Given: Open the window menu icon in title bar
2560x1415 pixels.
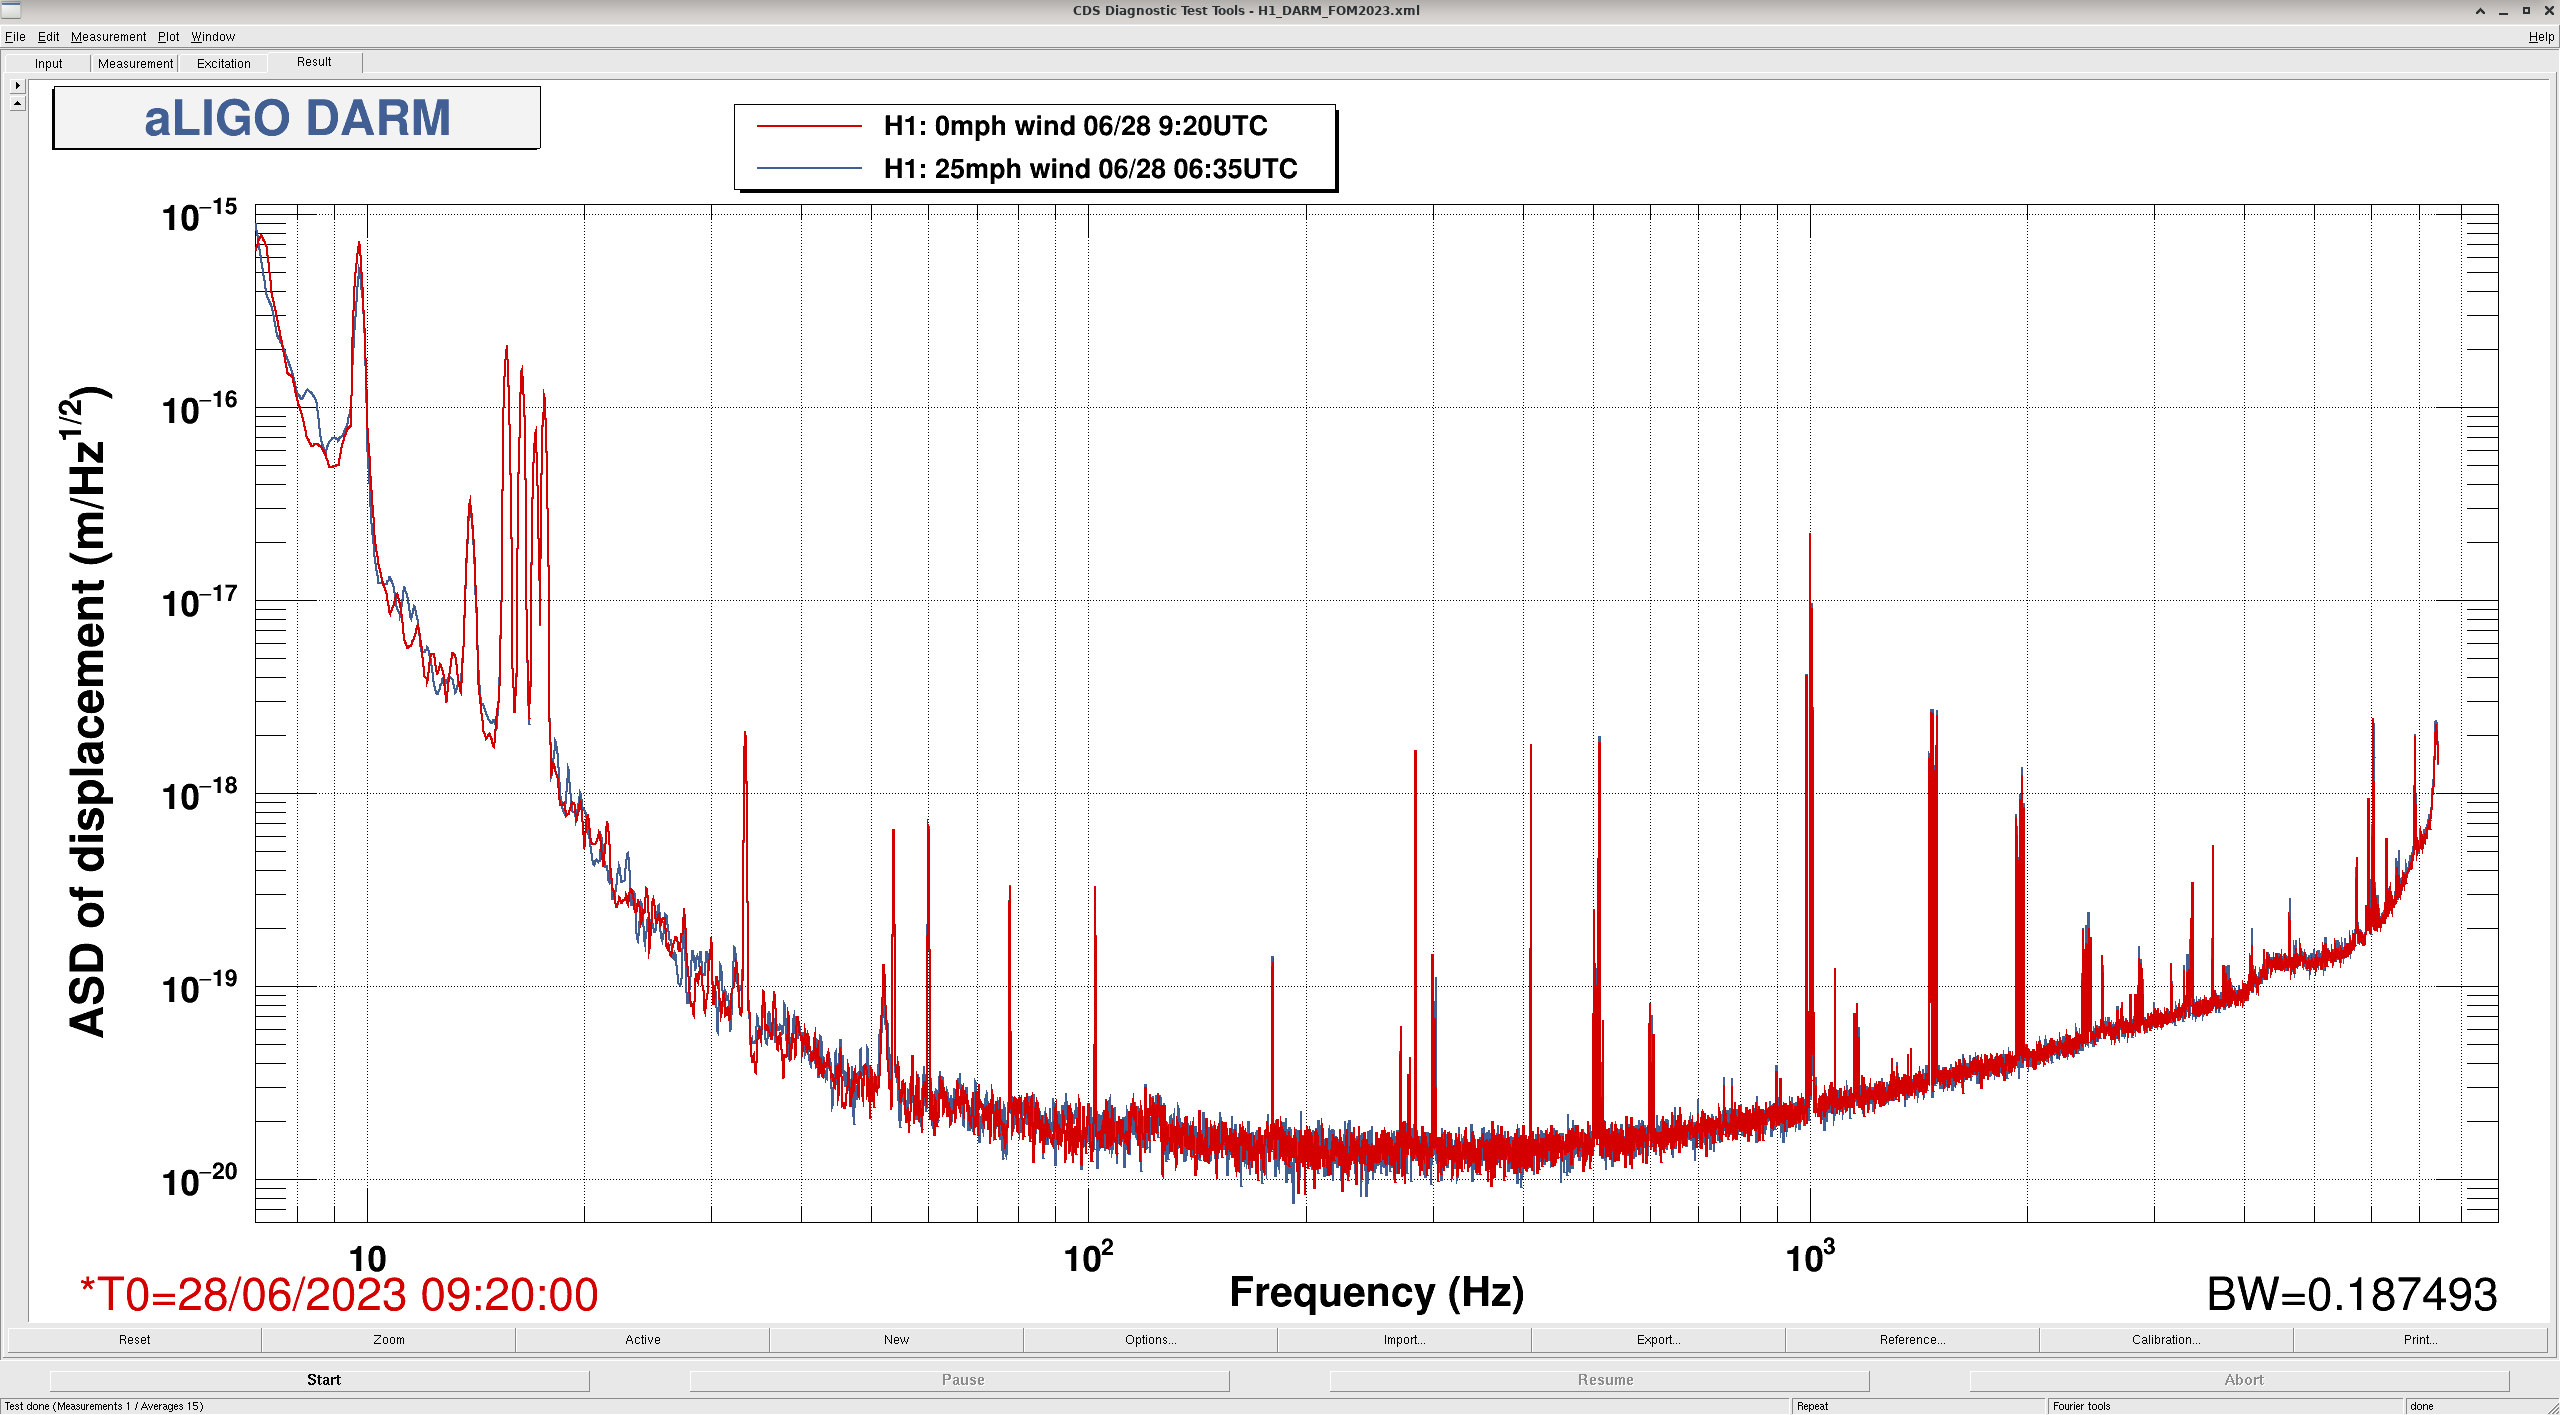Looking at the screenshot, I should click(11, 11).
